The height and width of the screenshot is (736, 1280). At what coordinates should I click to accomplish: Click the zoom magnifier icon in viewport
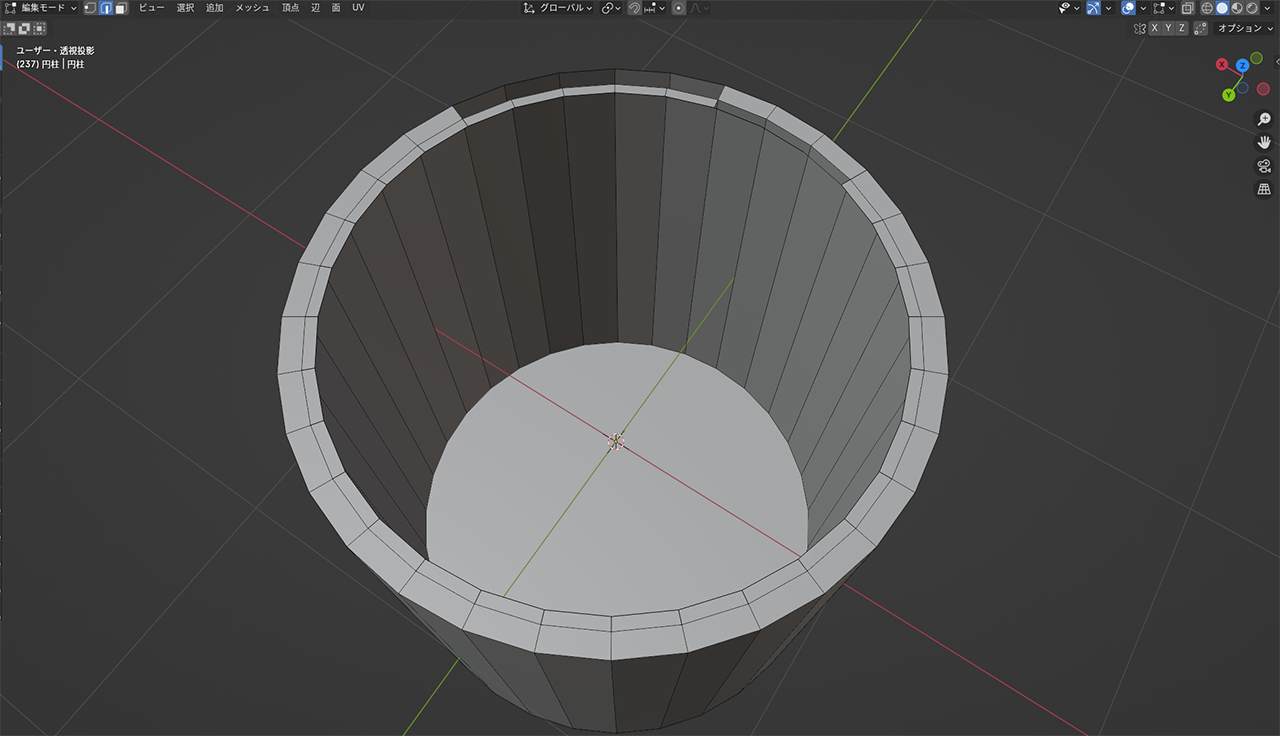click(x=1264, y=120)
